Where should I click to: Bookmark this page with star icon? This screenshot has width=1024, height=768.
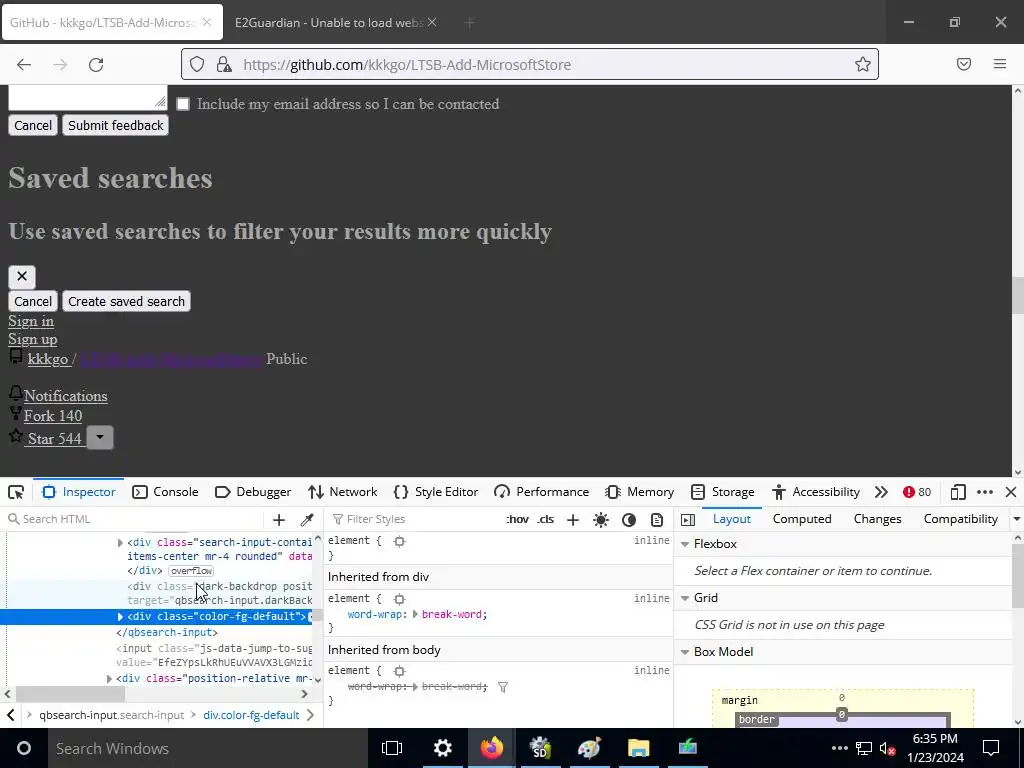pos(863,64)
